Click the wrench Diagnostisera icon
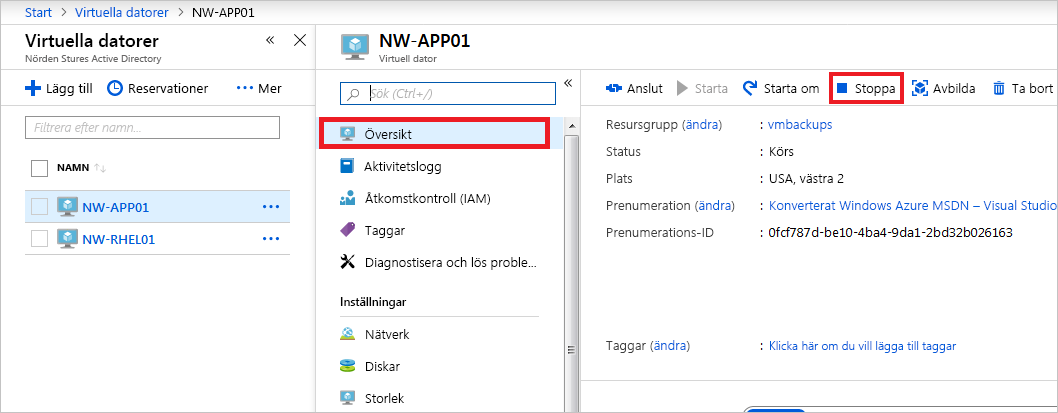Image resolution: width=1058 pixels, height=413 pixels. [347, 263]
